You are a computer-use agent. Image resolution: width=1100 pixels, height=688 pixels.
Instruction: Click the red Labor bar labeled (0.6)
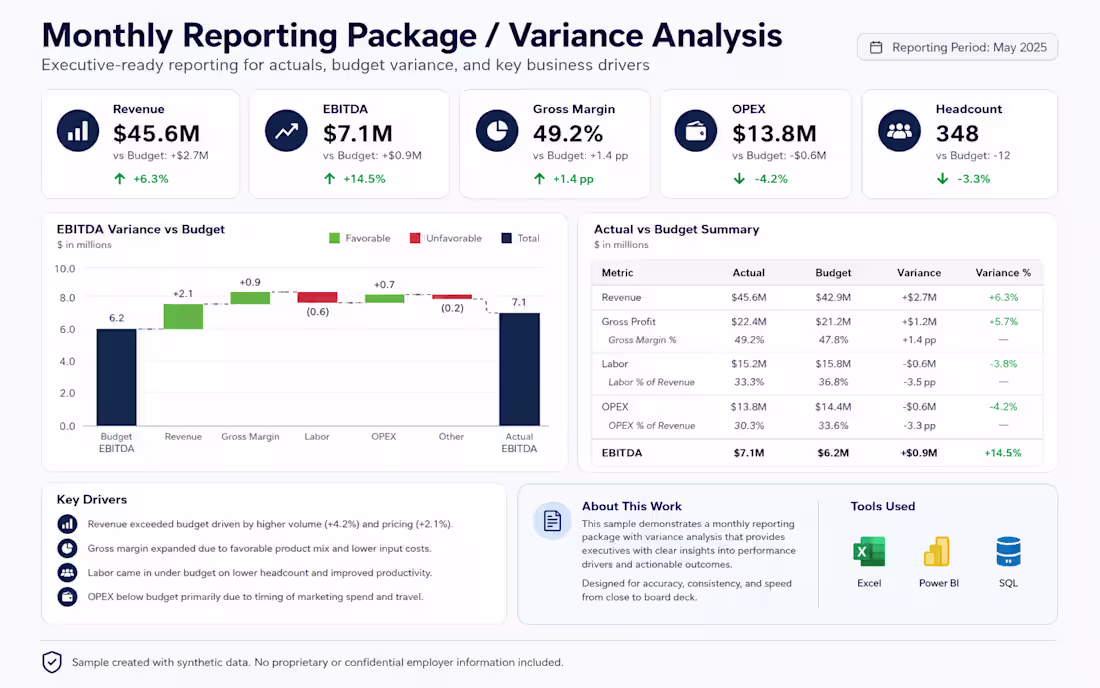pos(317,297)
